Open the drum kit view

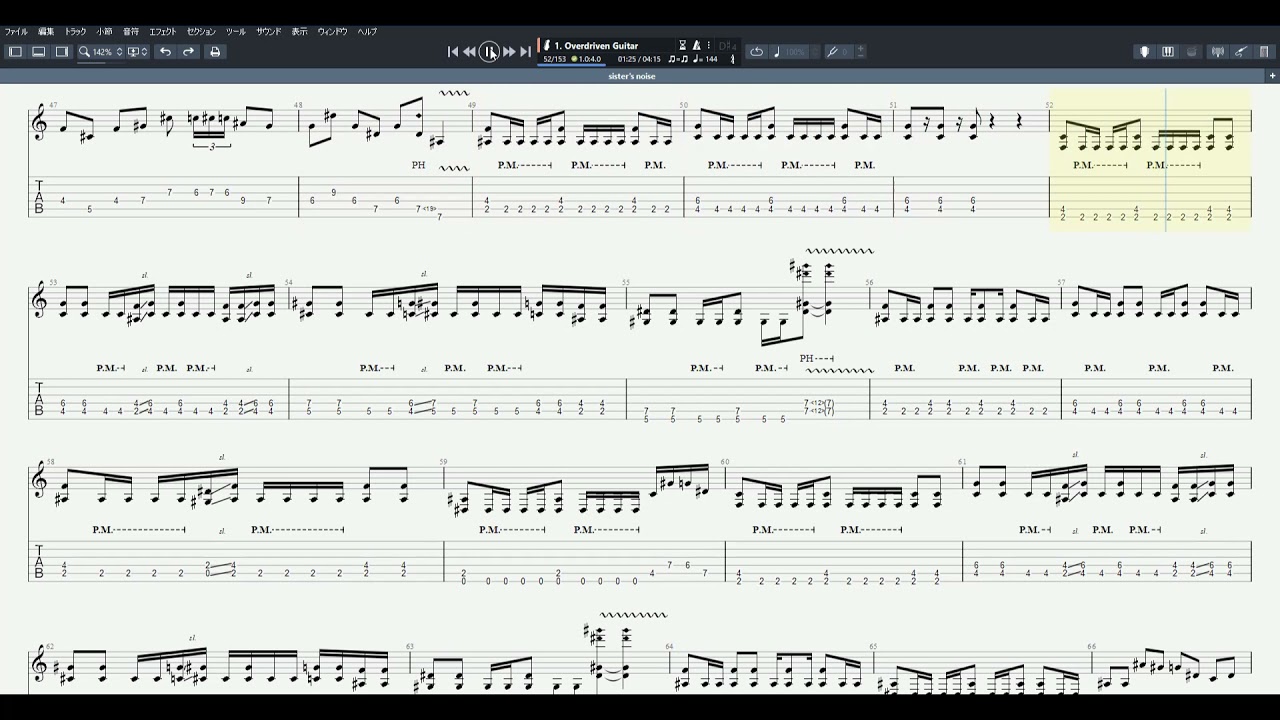1192,52
